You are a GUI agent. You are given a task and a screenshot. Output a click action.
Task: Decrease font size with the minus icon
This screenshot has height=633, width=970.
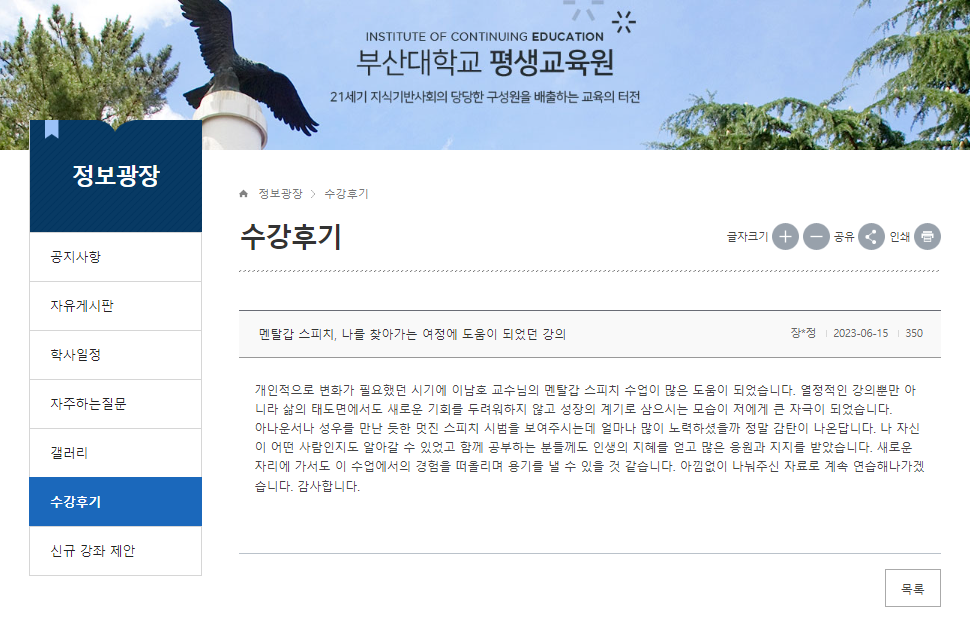pos(816,237)
